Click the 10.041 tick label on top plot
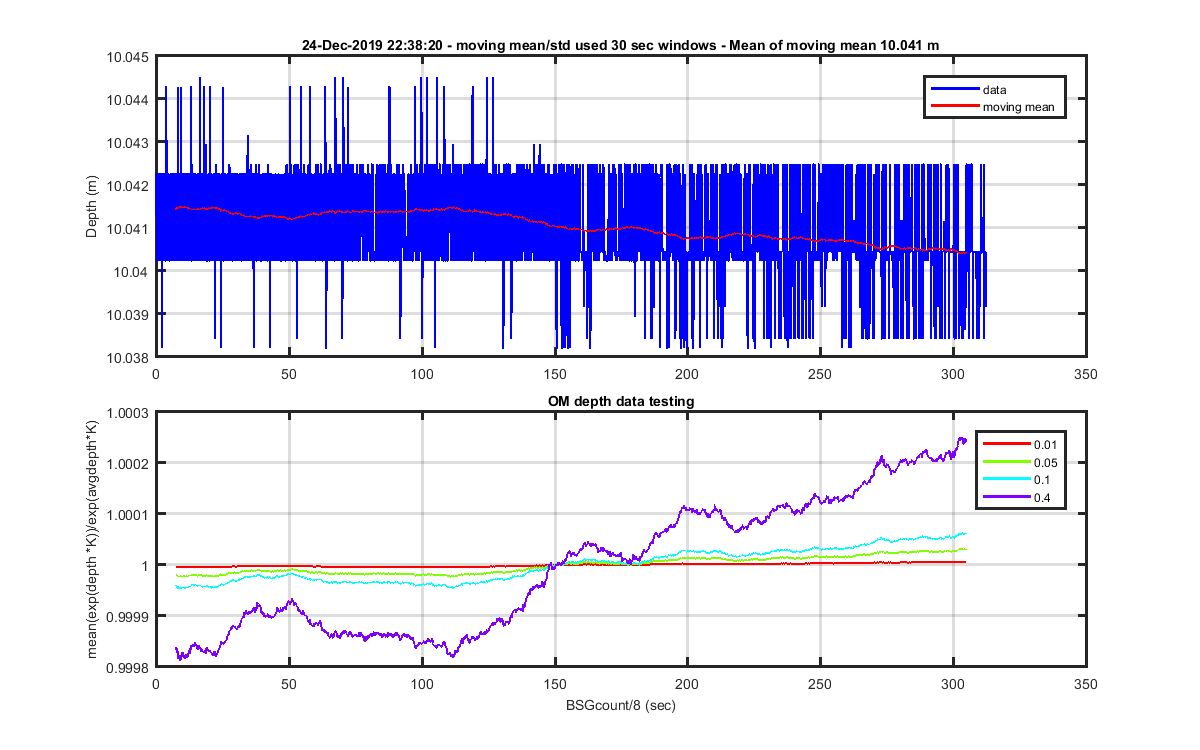This screenshot has height=750, width=1200. [x=127, y=229]
